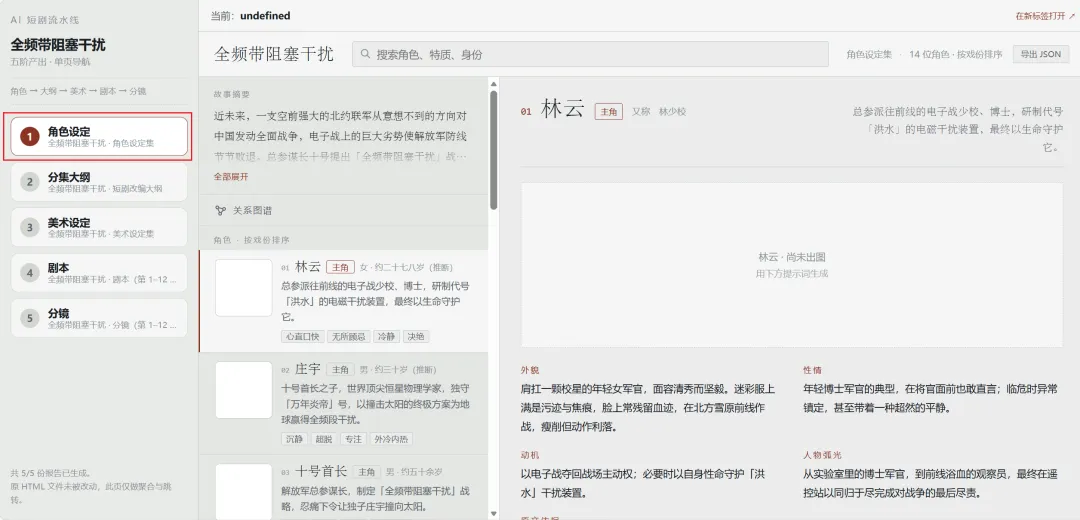
Task: Click the 角色设定集 label in the header
Action: [x=869, y=54]
